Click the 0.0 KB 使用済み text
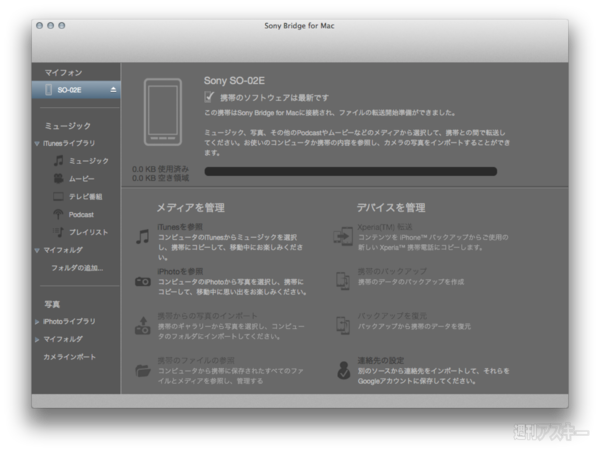The width and height of the screenshot is (600, 452). [160, 169]
